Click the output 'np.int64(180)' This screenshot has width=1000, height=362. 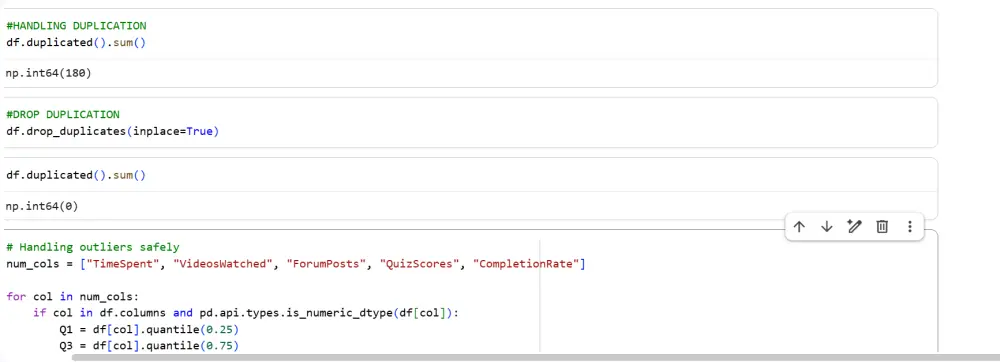pos(48,73)
